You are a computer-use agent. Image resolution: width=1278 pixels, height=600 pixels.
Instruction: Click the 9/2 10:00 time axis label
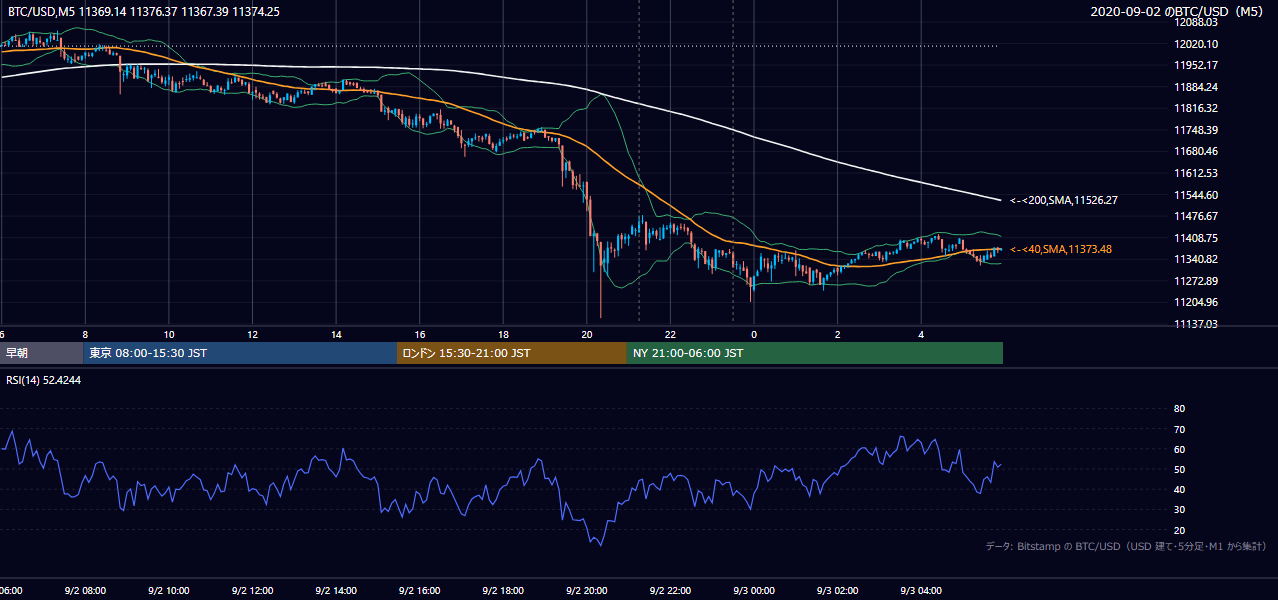169,591
